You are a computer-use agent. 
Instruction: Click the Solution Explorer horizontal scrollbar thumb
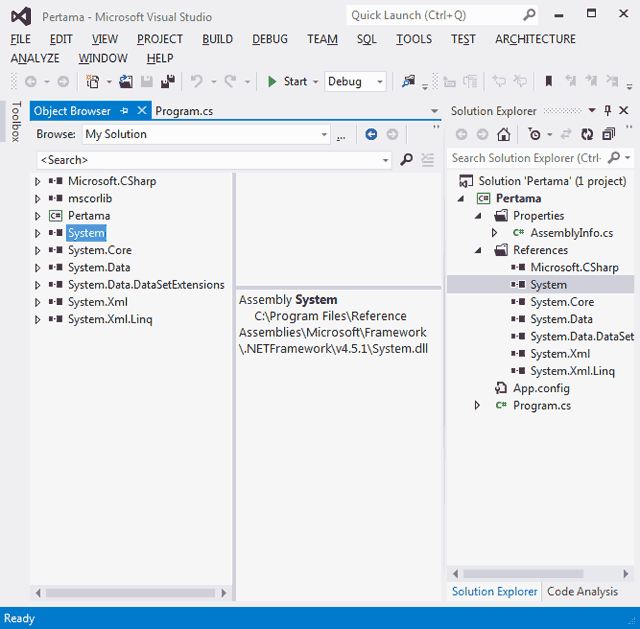(524, 573)
